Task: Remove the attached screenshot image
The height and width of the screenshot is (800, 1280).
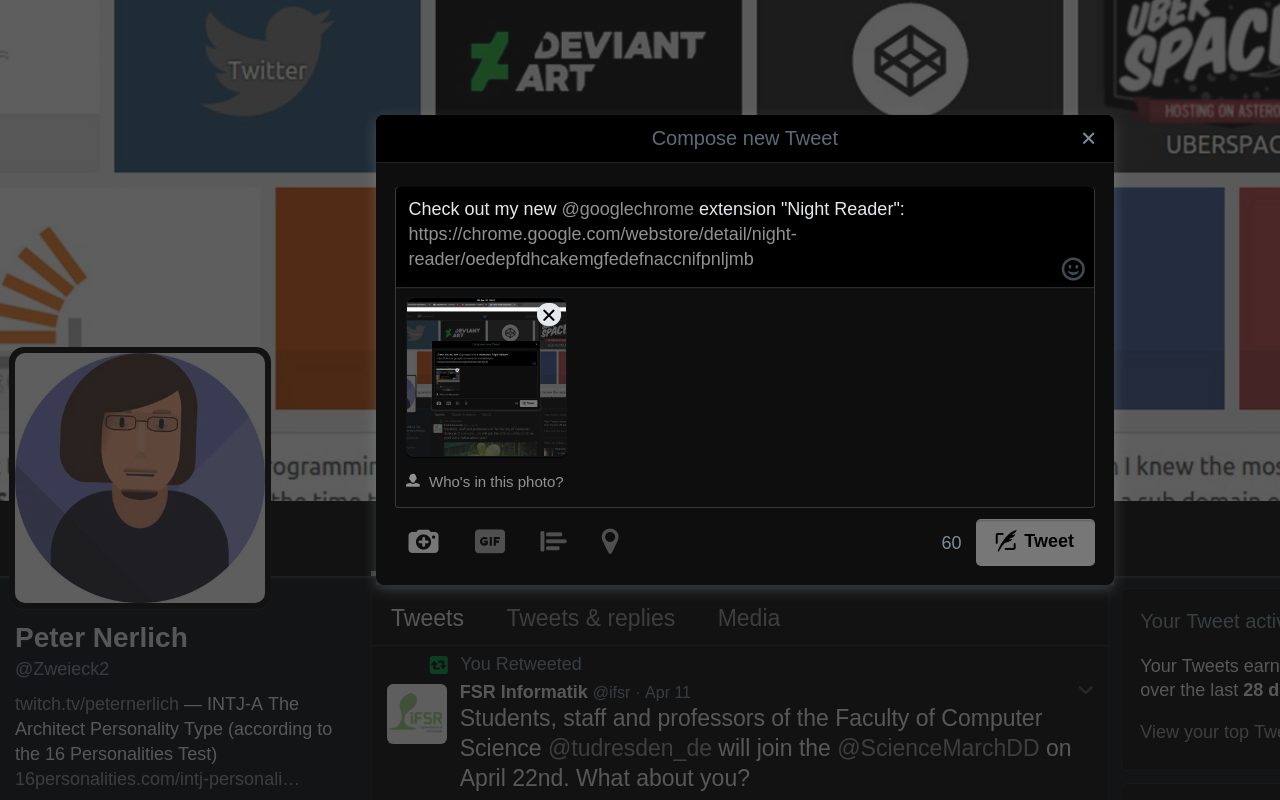Action: (548, 315)
